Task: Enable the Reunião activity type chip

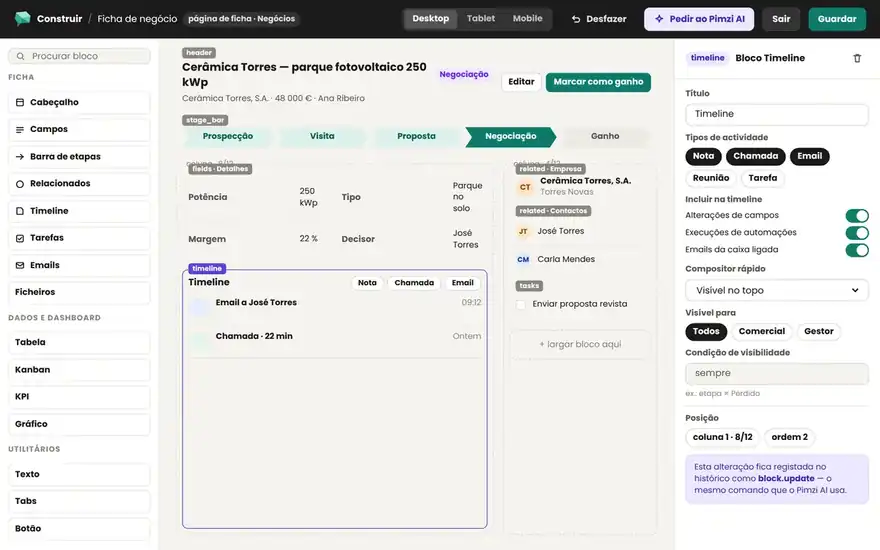Action: coord(711,178)
